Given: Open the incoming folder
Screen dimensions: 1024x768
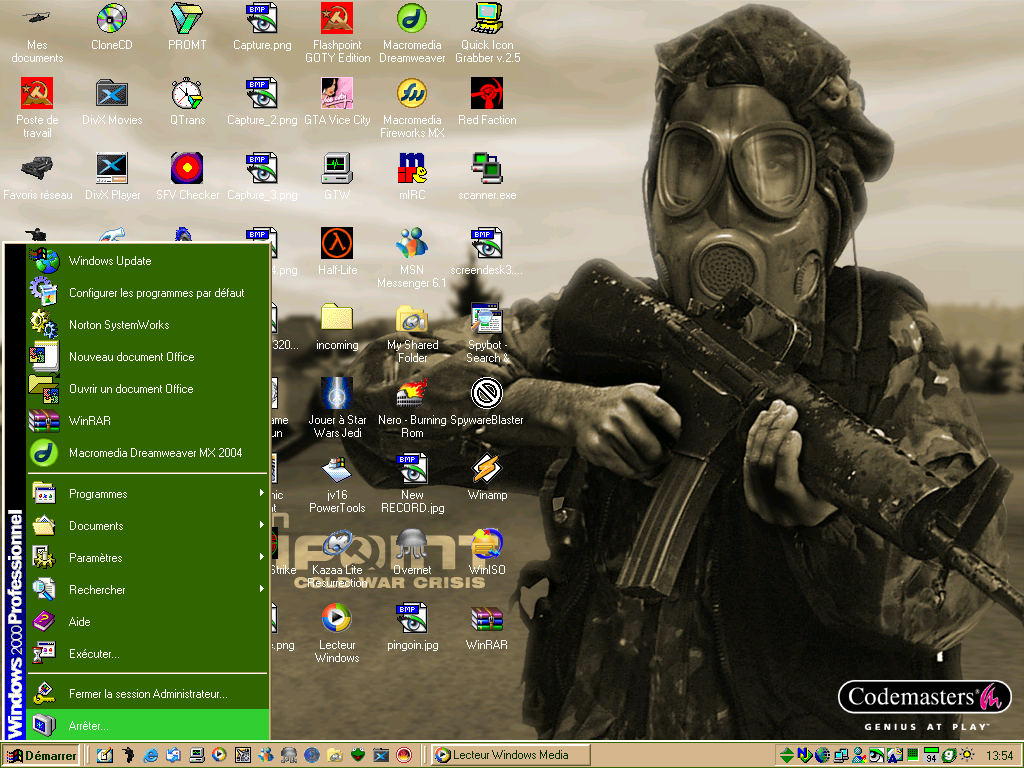Looking at the screenshot, I should tap(337, 327).
